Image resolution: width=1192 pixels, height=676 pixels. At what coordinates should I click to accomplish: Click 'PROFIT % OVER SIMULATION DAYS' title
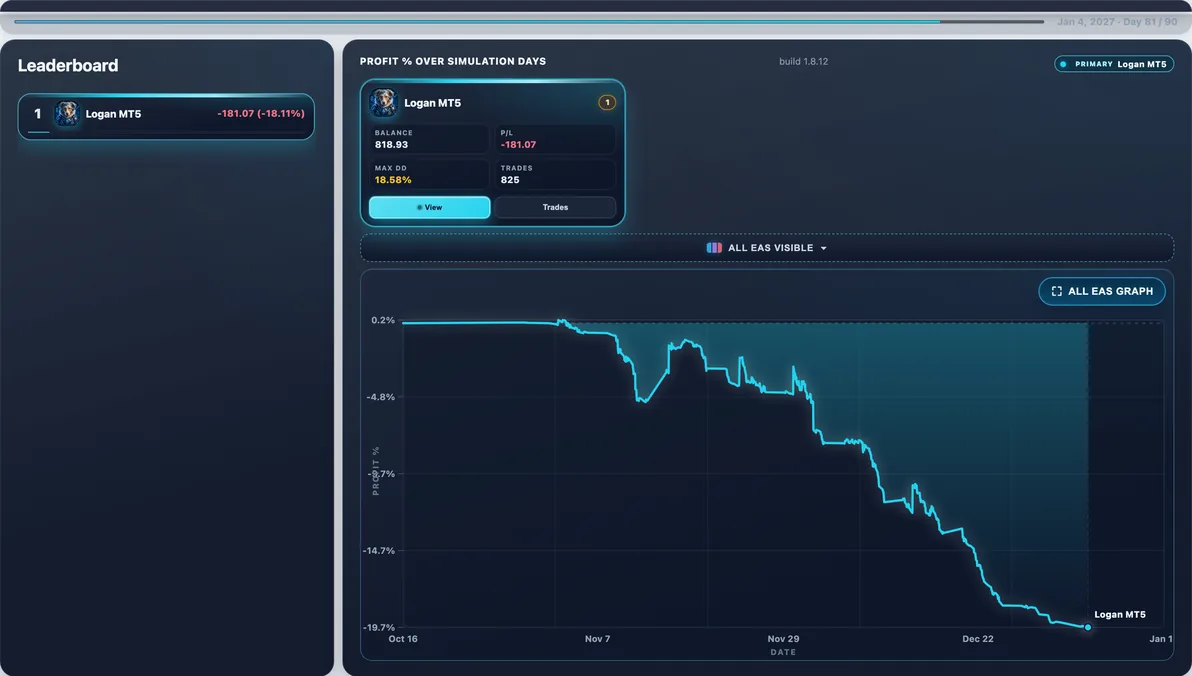[x=453, y=62]
